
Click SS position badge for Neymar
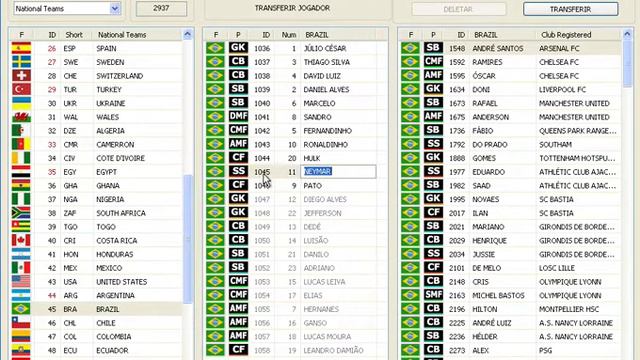238,171
